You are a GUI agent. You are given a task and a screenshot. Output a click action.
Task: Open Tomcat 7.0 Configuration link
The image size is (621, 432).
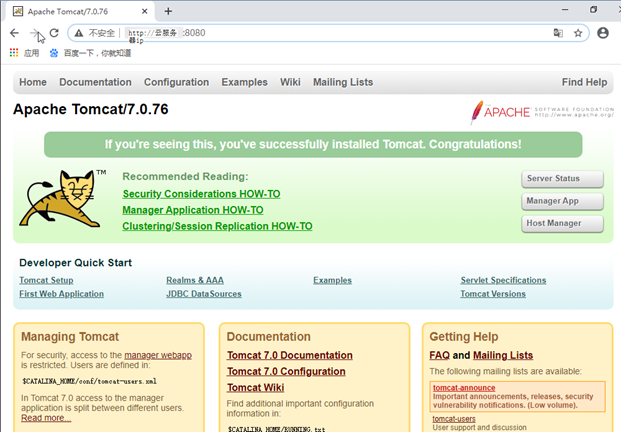tap(286, 371)
